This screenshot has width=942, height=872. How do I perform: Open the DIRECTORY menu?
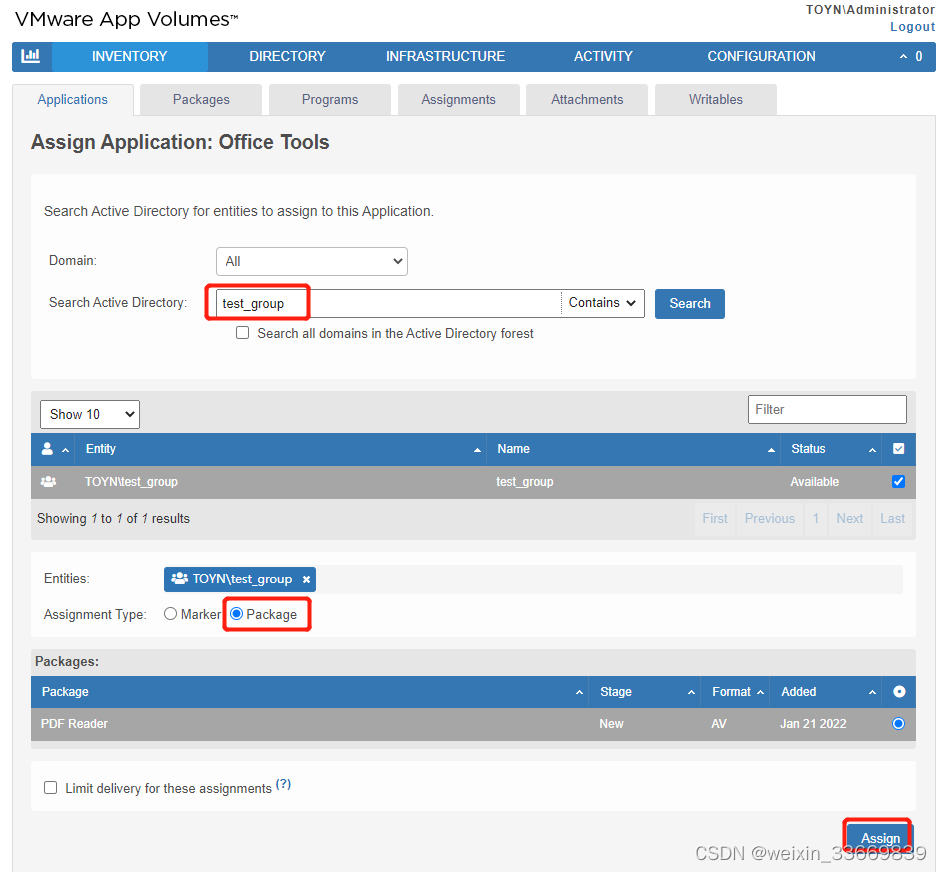pyautogui.click(x=287, y=56)
